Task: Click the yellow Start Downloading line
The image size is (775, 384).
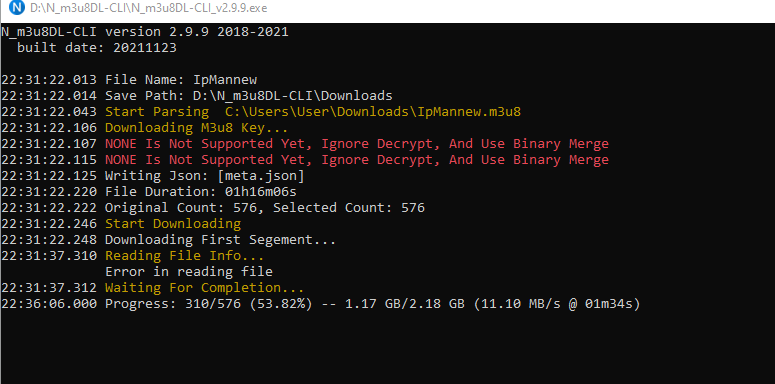Action: (x=121, y=224)
